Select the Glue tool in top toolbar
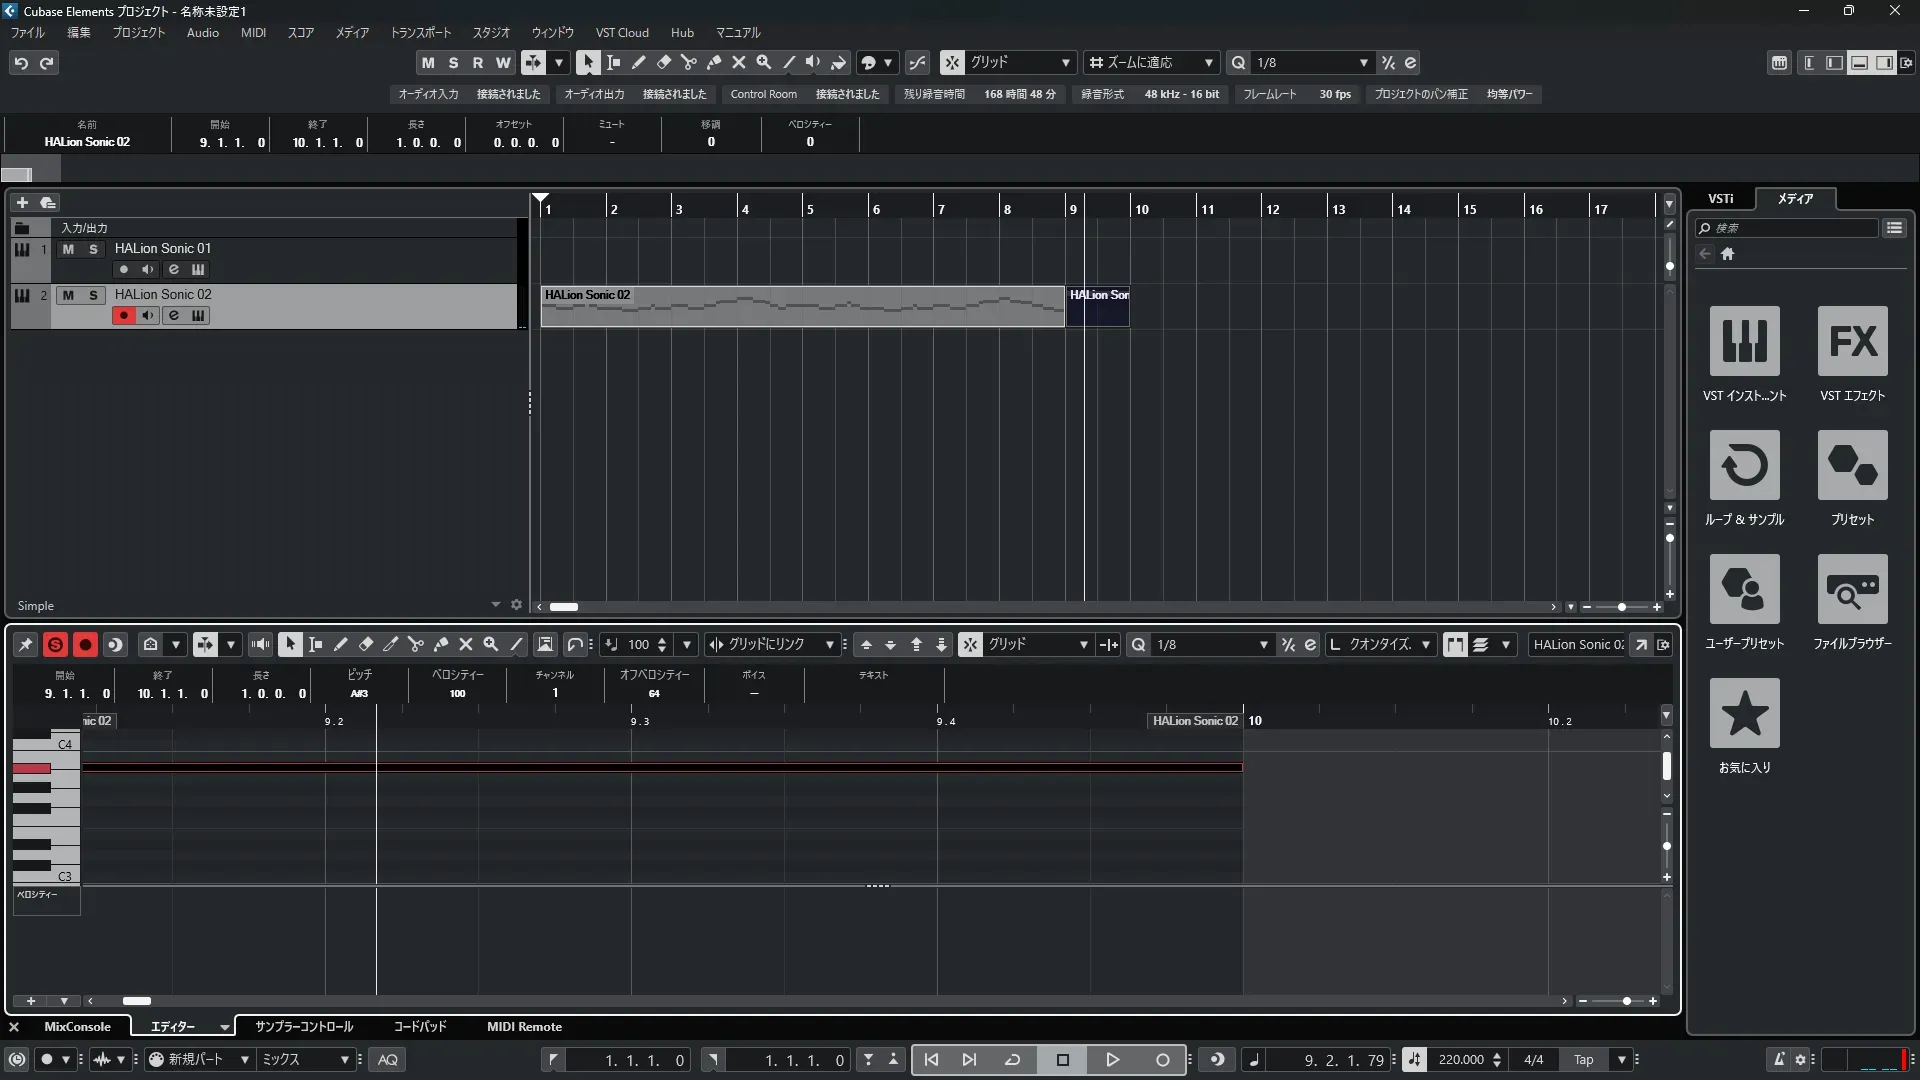Image resolution: width=1920 pixels, height=1080 pixels. [713, 62]
